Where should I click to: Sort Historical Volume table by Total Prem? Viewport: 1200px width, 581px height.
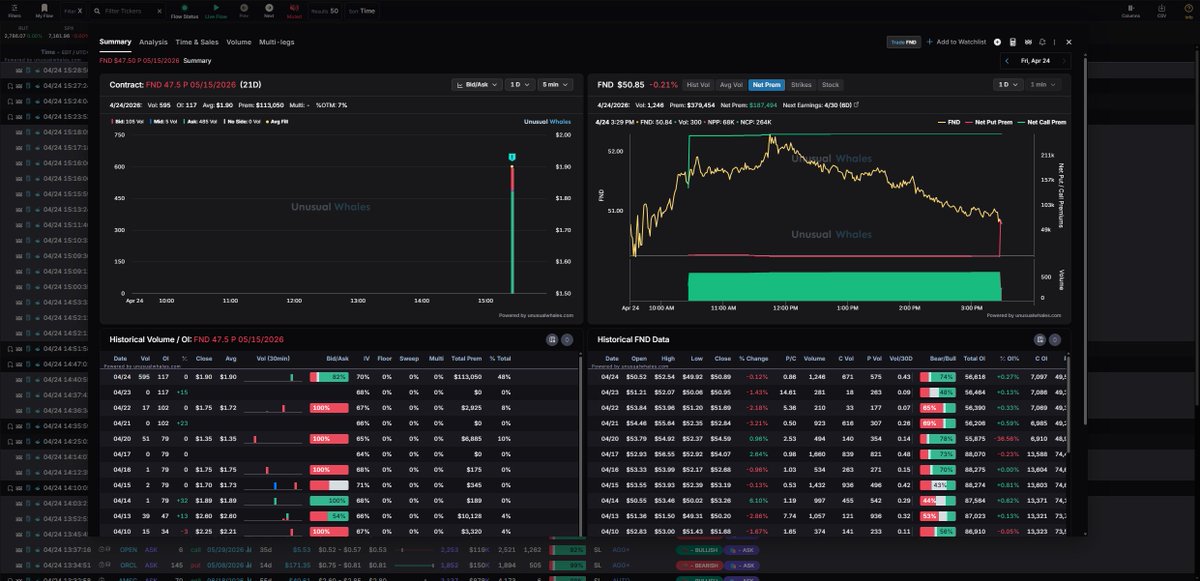(x=466, y=358)
